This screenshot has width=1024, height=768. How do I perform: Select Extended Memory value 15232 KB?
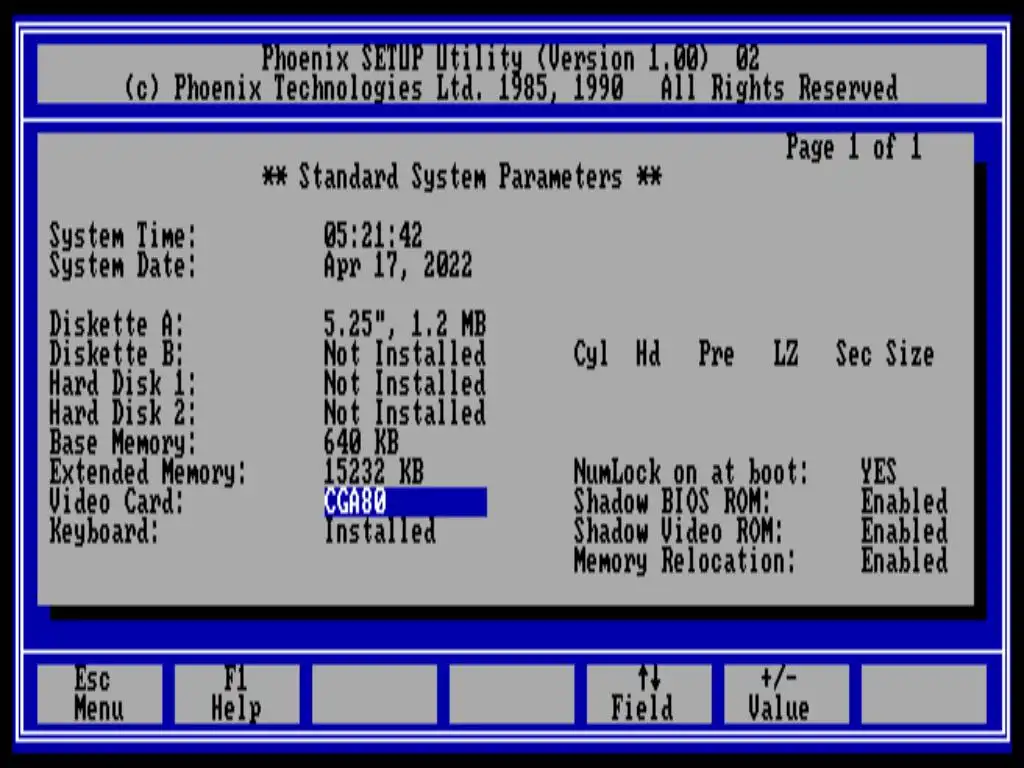click(x=374, y=472)
